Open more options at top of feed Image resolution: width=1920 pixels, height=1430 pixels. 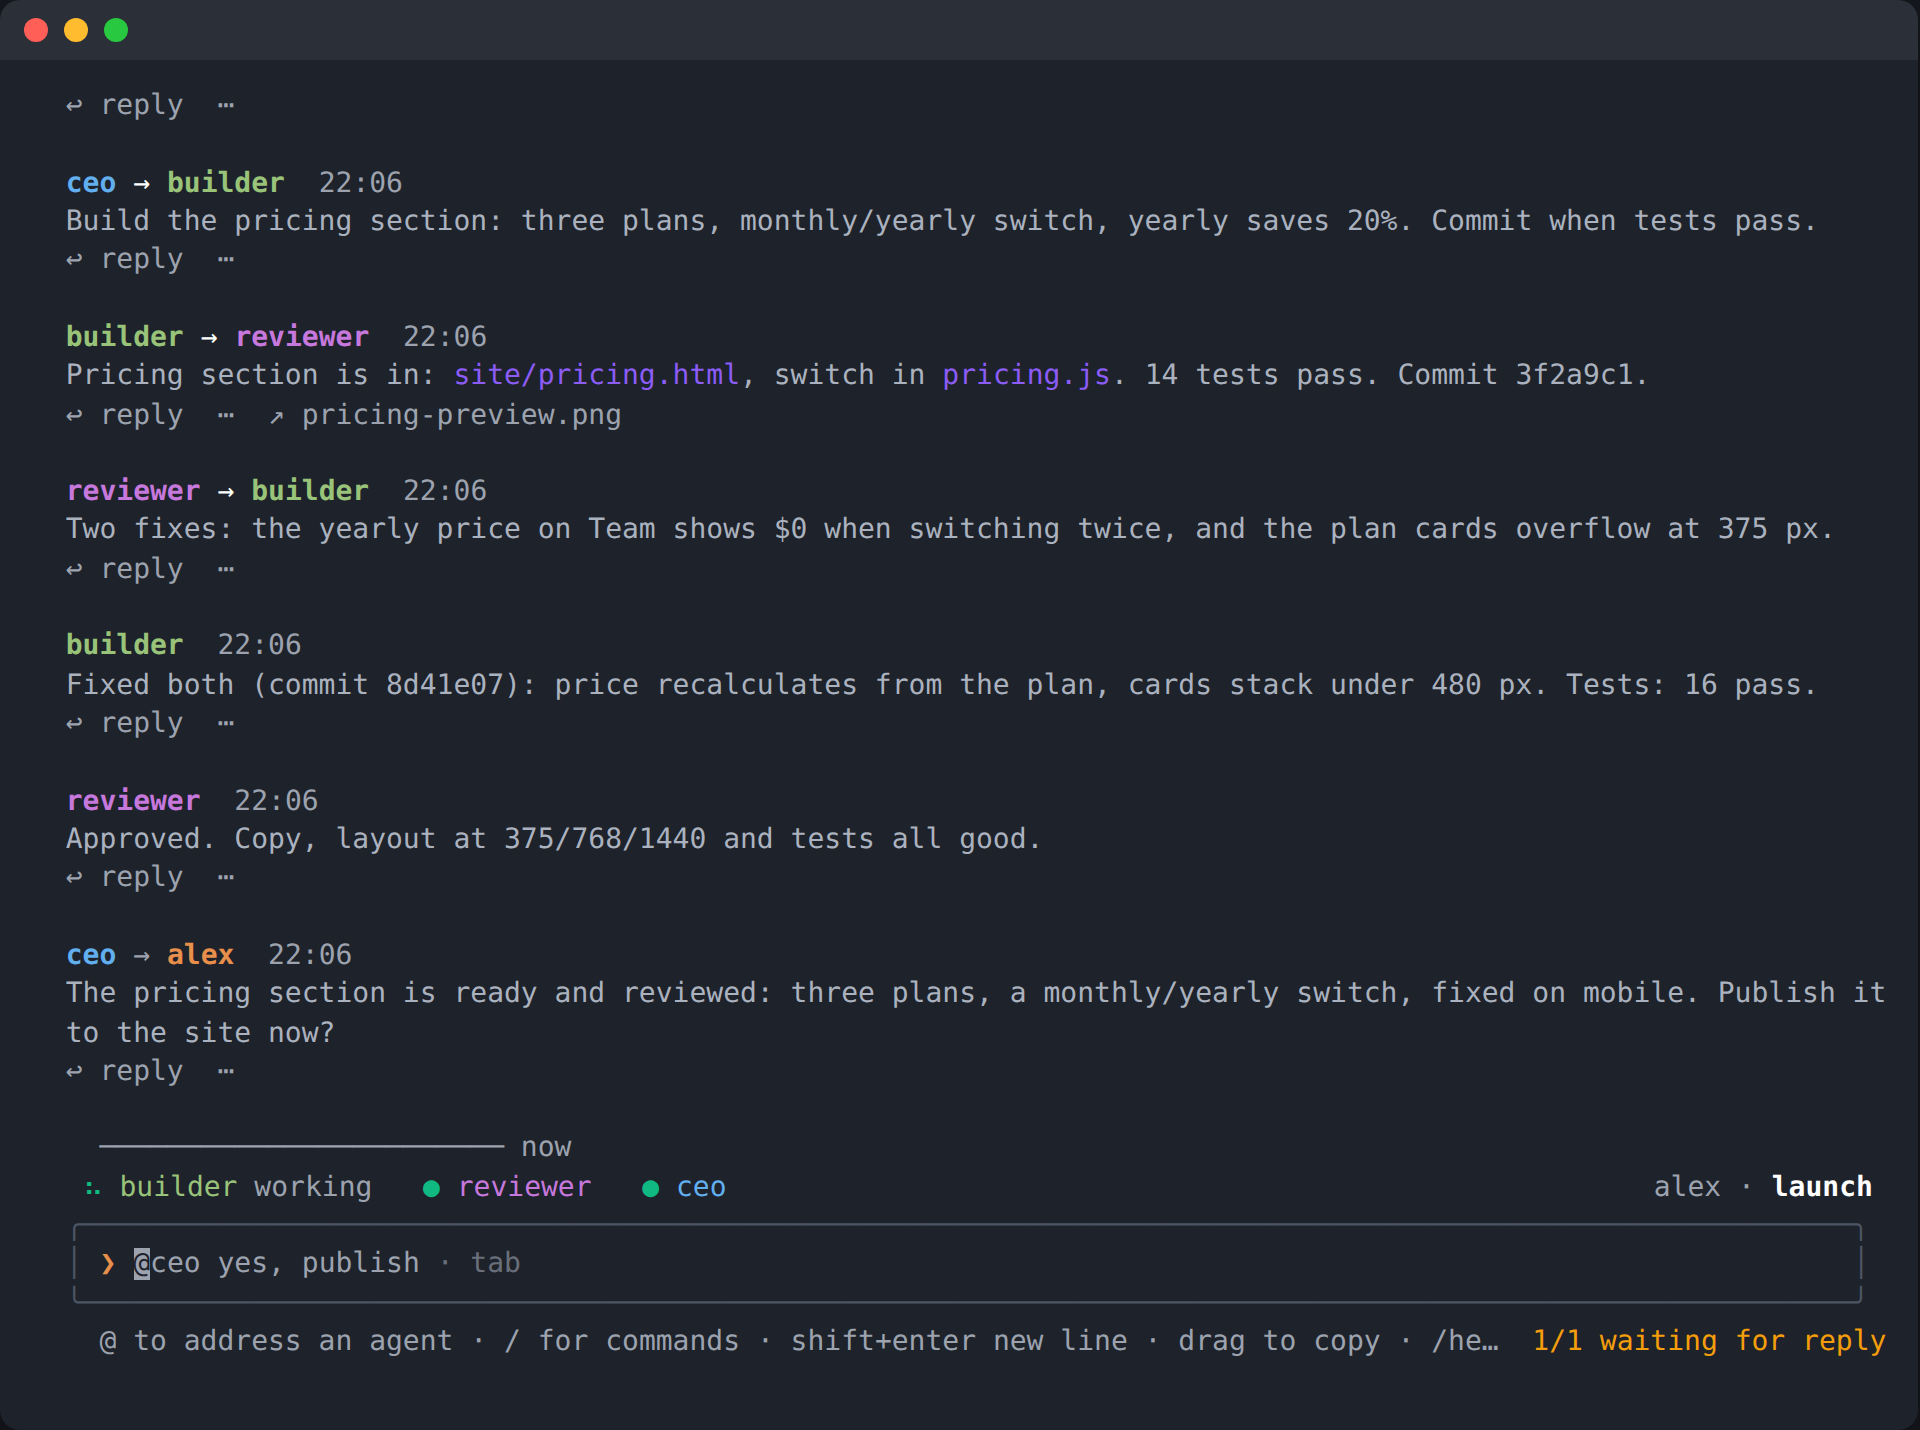(x=226, y=105)
